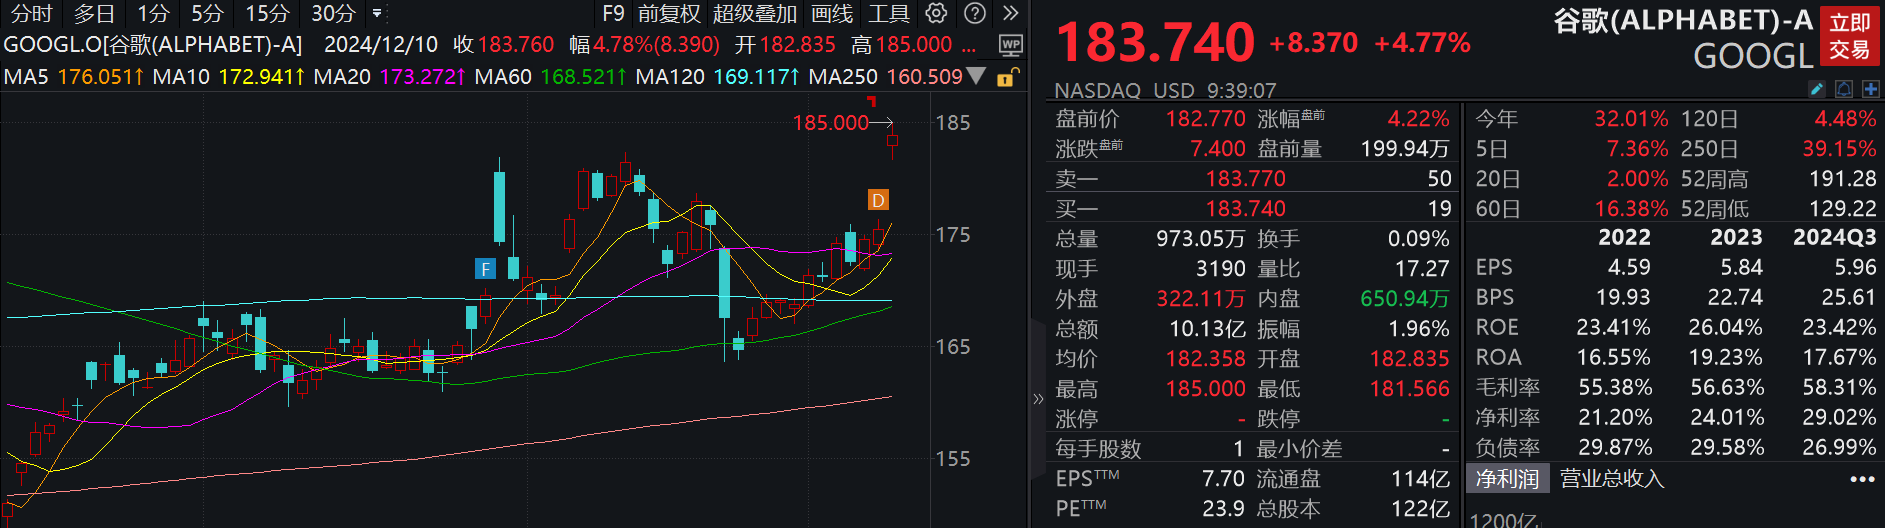Viewport: 1885px width, 528px height.
Task: Select the 30分 period tab
Action: 333,14
